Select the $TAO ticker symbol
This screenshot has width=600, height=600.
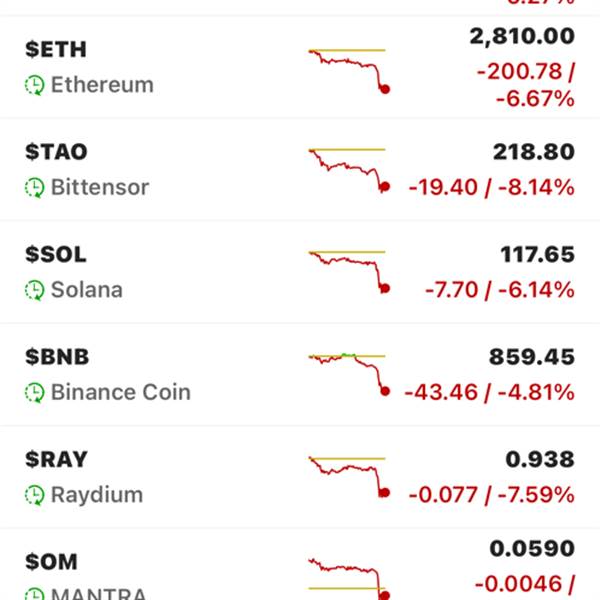point(56,152)
